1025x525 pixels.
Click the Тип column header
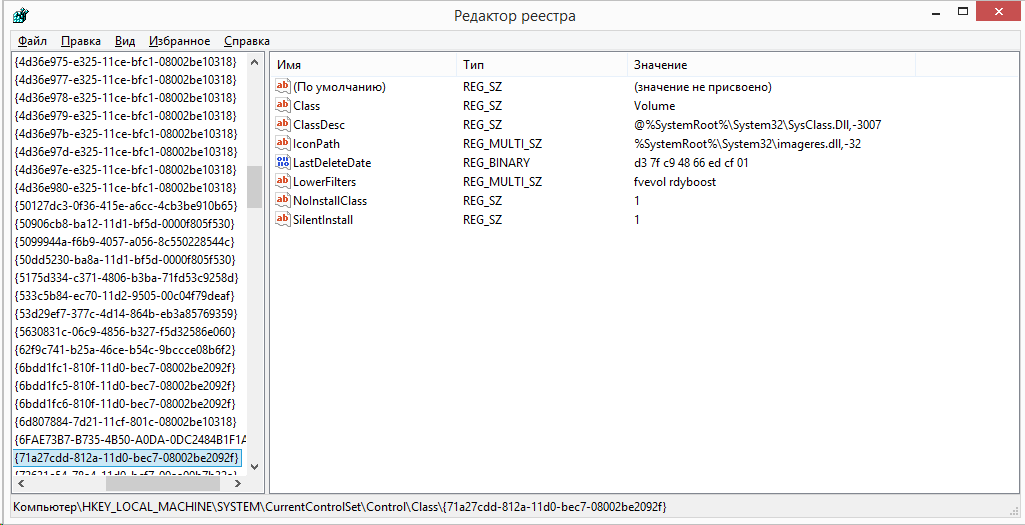coord(540,65)
